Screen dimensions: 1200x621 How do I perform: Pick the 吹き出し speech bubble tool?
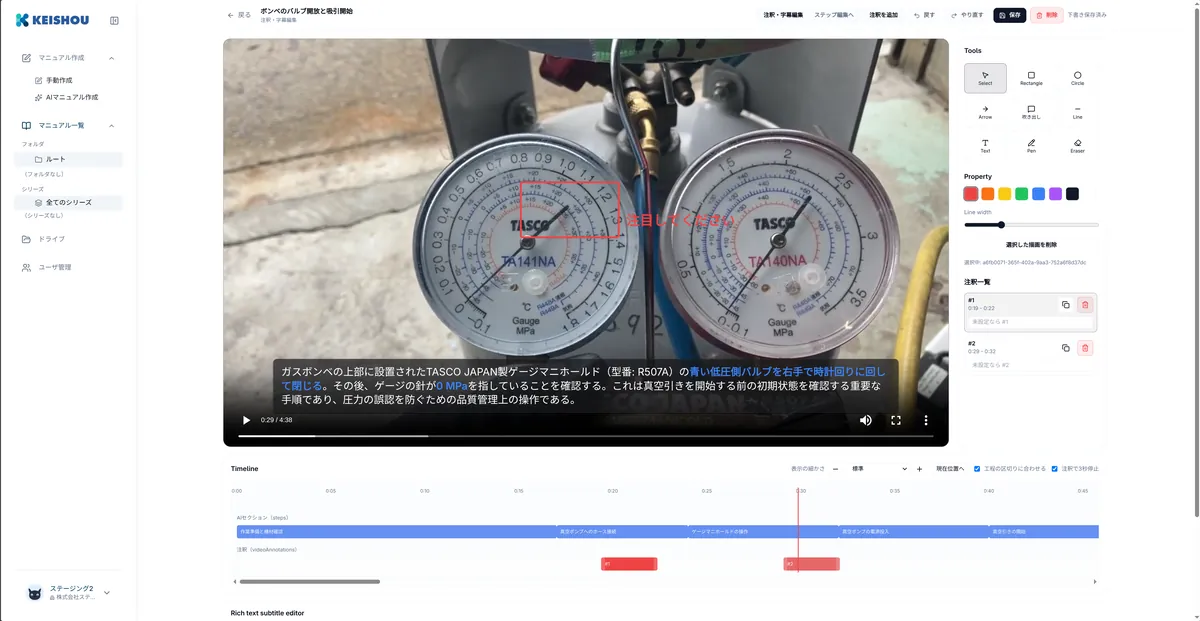coord(1031,112)
